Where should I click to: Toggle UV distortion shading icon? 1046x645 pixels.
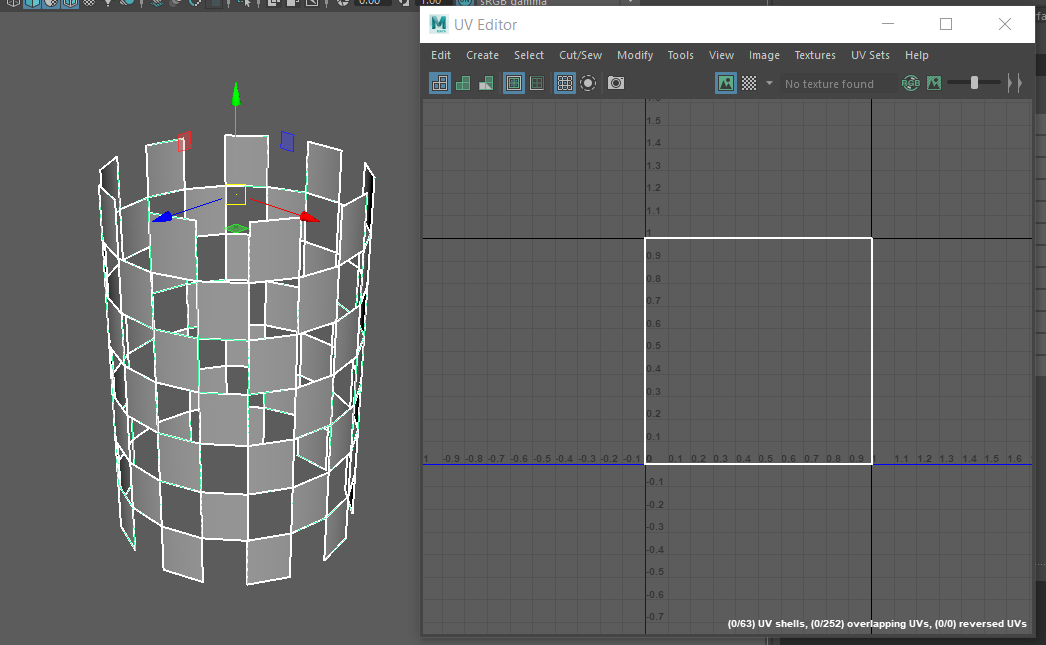point(486,83)
